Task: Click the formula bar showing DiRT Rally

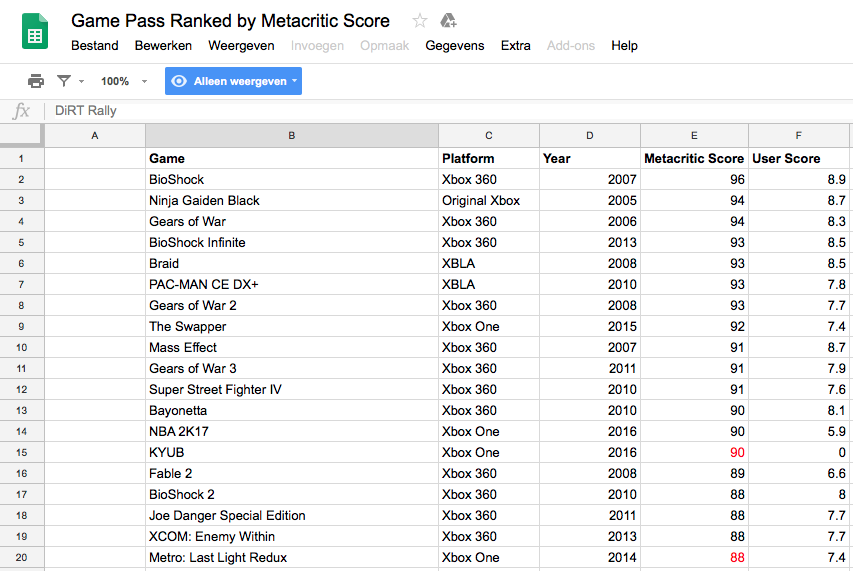Action: [x=450, y=110]
